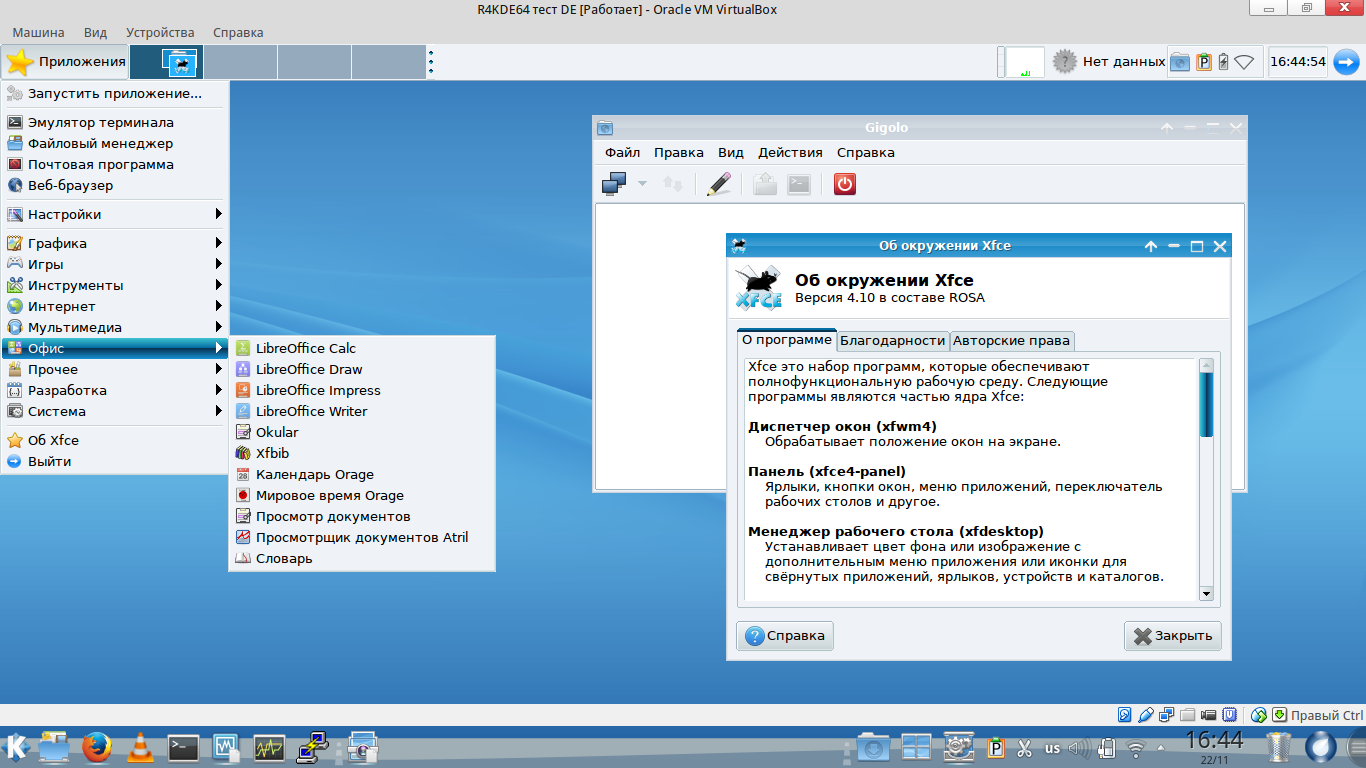1366x768 pixels.
Task: Click Gigolo's grayed-out terminal toolbar icon
Action: click(798, 184)
